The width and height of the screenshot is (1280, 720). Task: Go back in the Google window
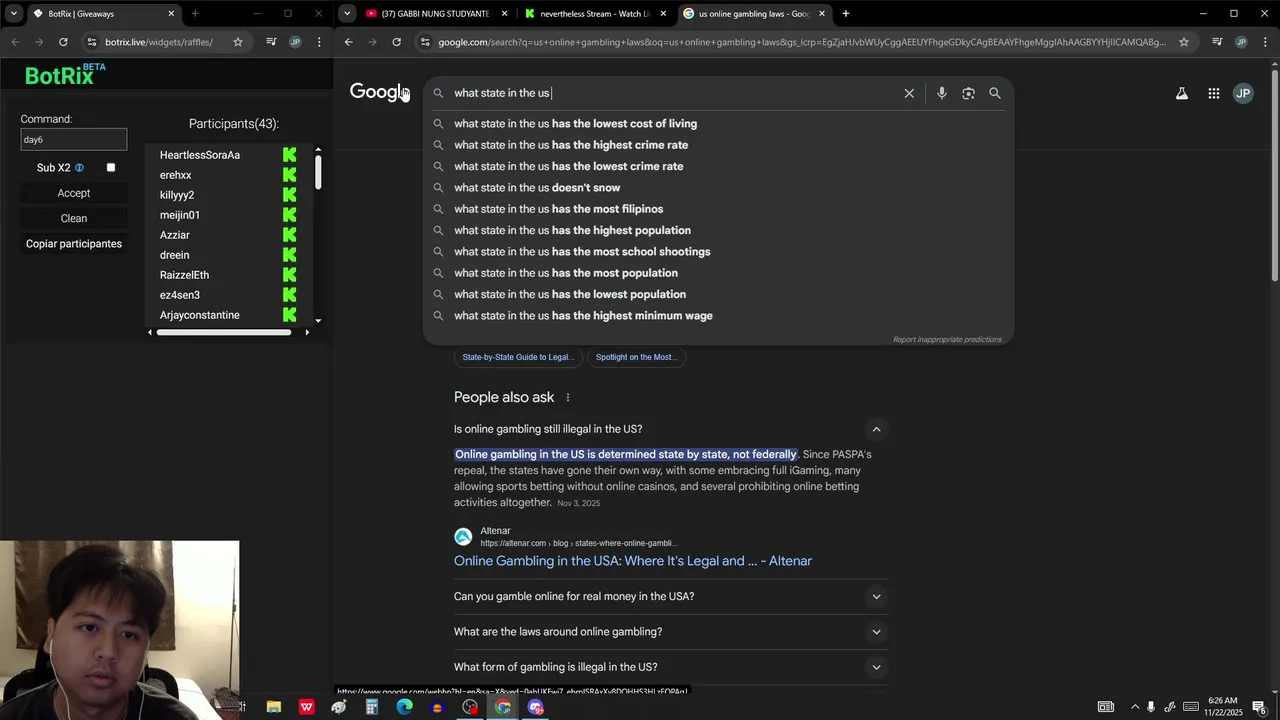coord(348,42)
